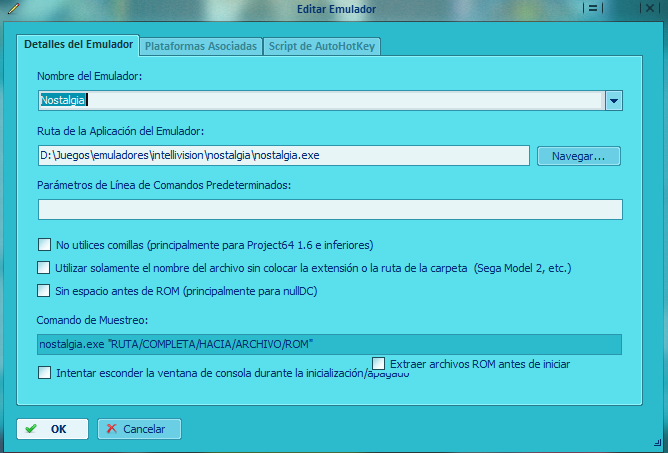
Task: Click the Ruta de la Aplicación path field
Action: point(284,156)
